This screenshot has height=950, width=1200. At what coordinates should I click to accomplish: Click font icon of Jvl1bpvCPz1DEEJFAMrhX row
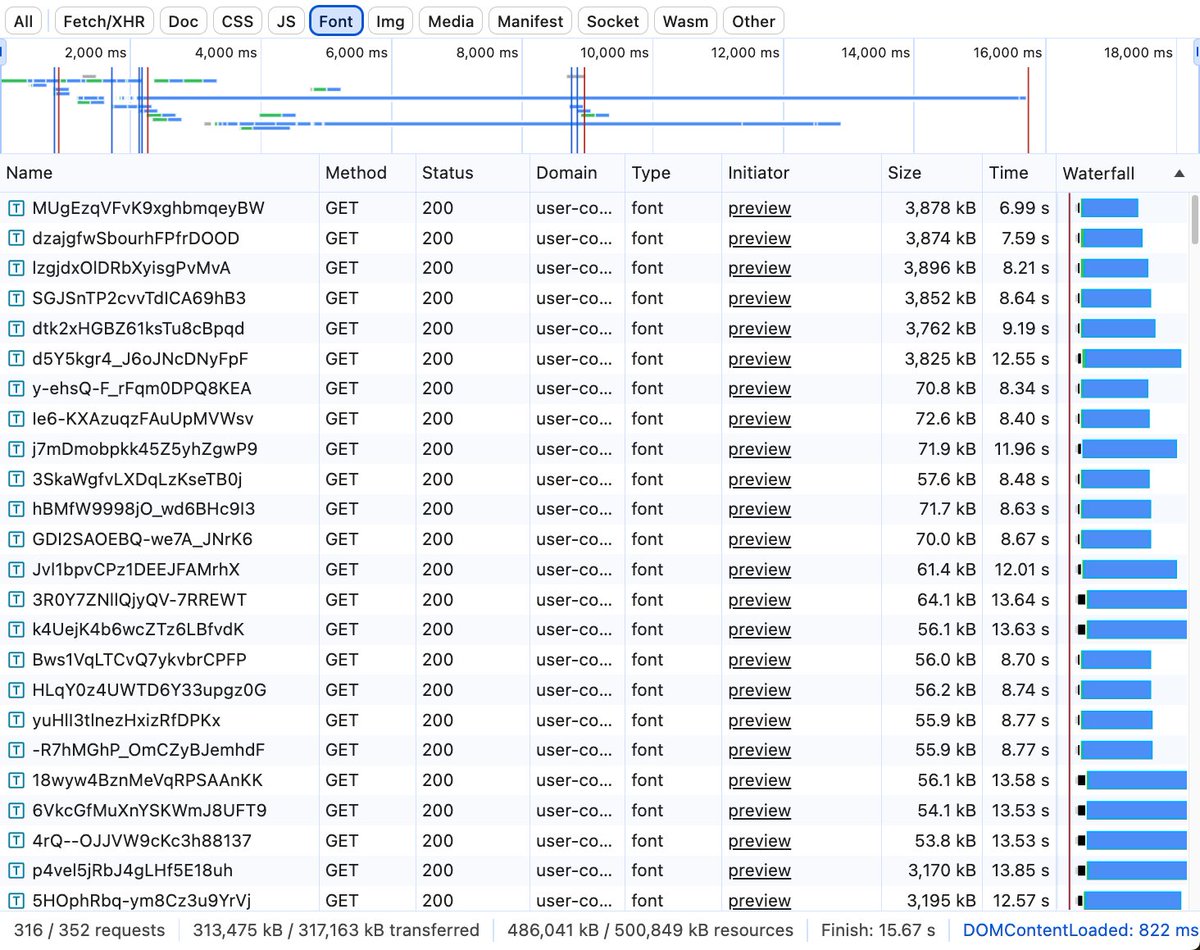(x=16, y=569)
